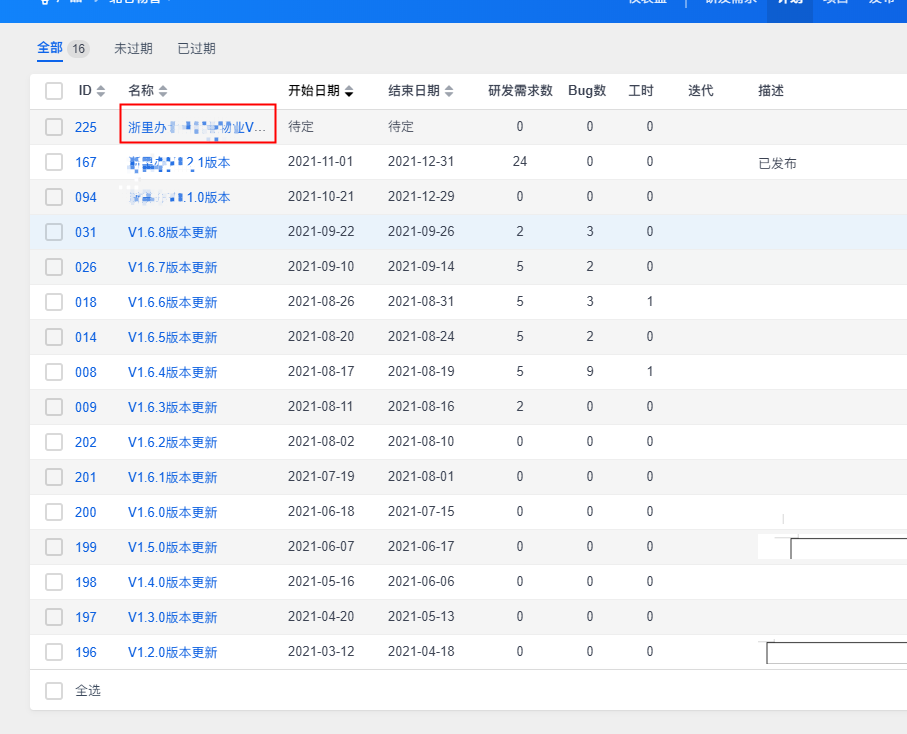This screenshot has width=907, height=734.
Task: Enable the 全选 checkbox at bottom
Action: 54,690
